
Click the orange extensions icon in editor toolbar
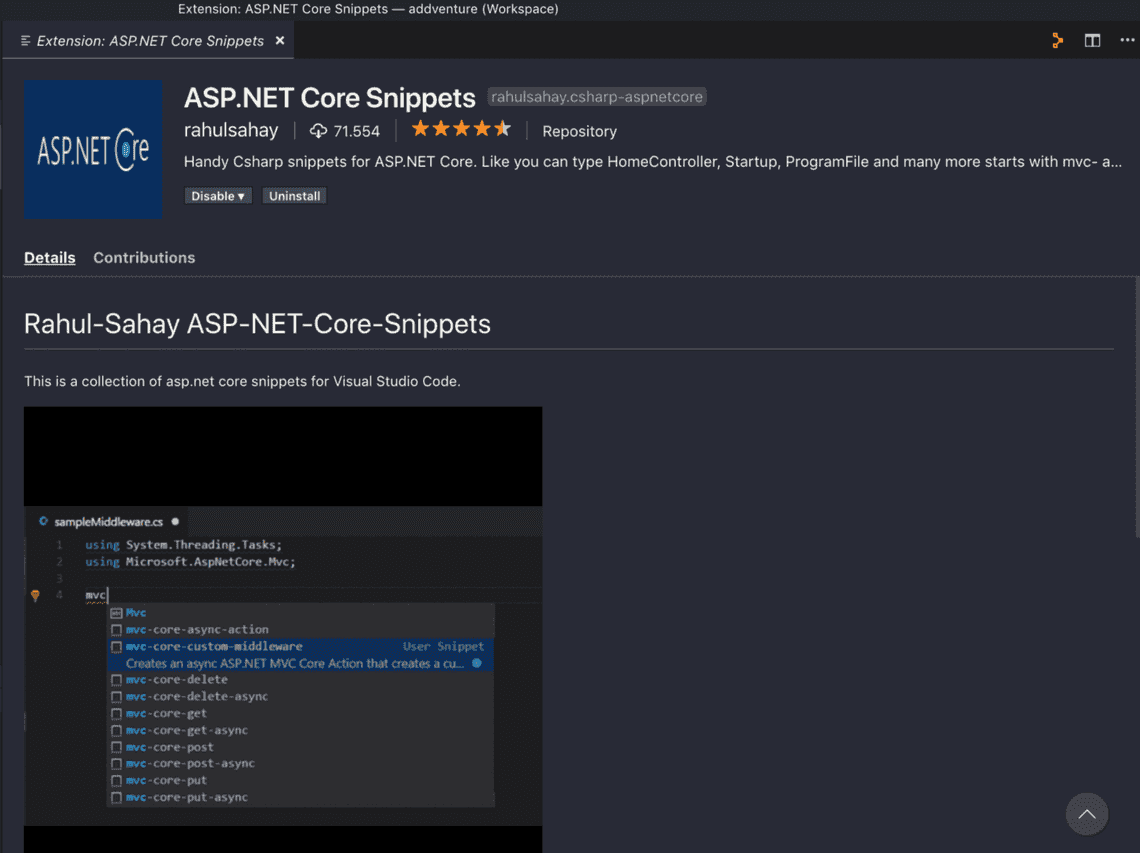pos(1057,40)
